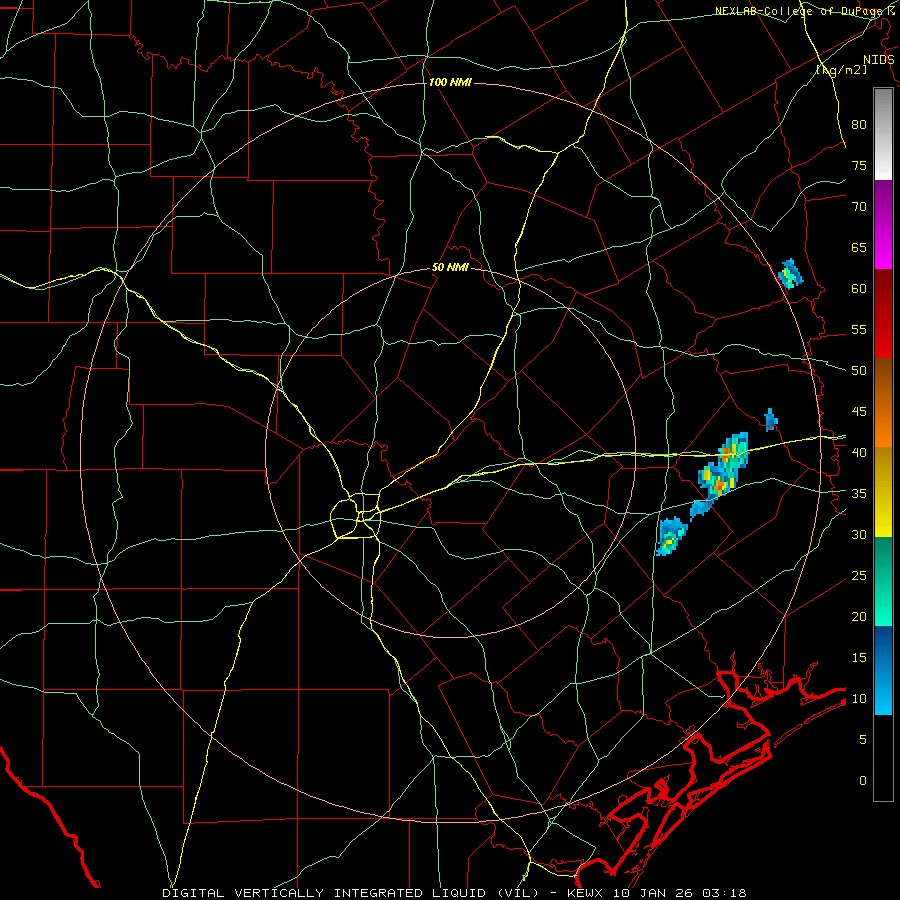Click the "NIDS" label above the scale
The height and width of the screenshot is (900, 900).
click(x=878, y=60)
